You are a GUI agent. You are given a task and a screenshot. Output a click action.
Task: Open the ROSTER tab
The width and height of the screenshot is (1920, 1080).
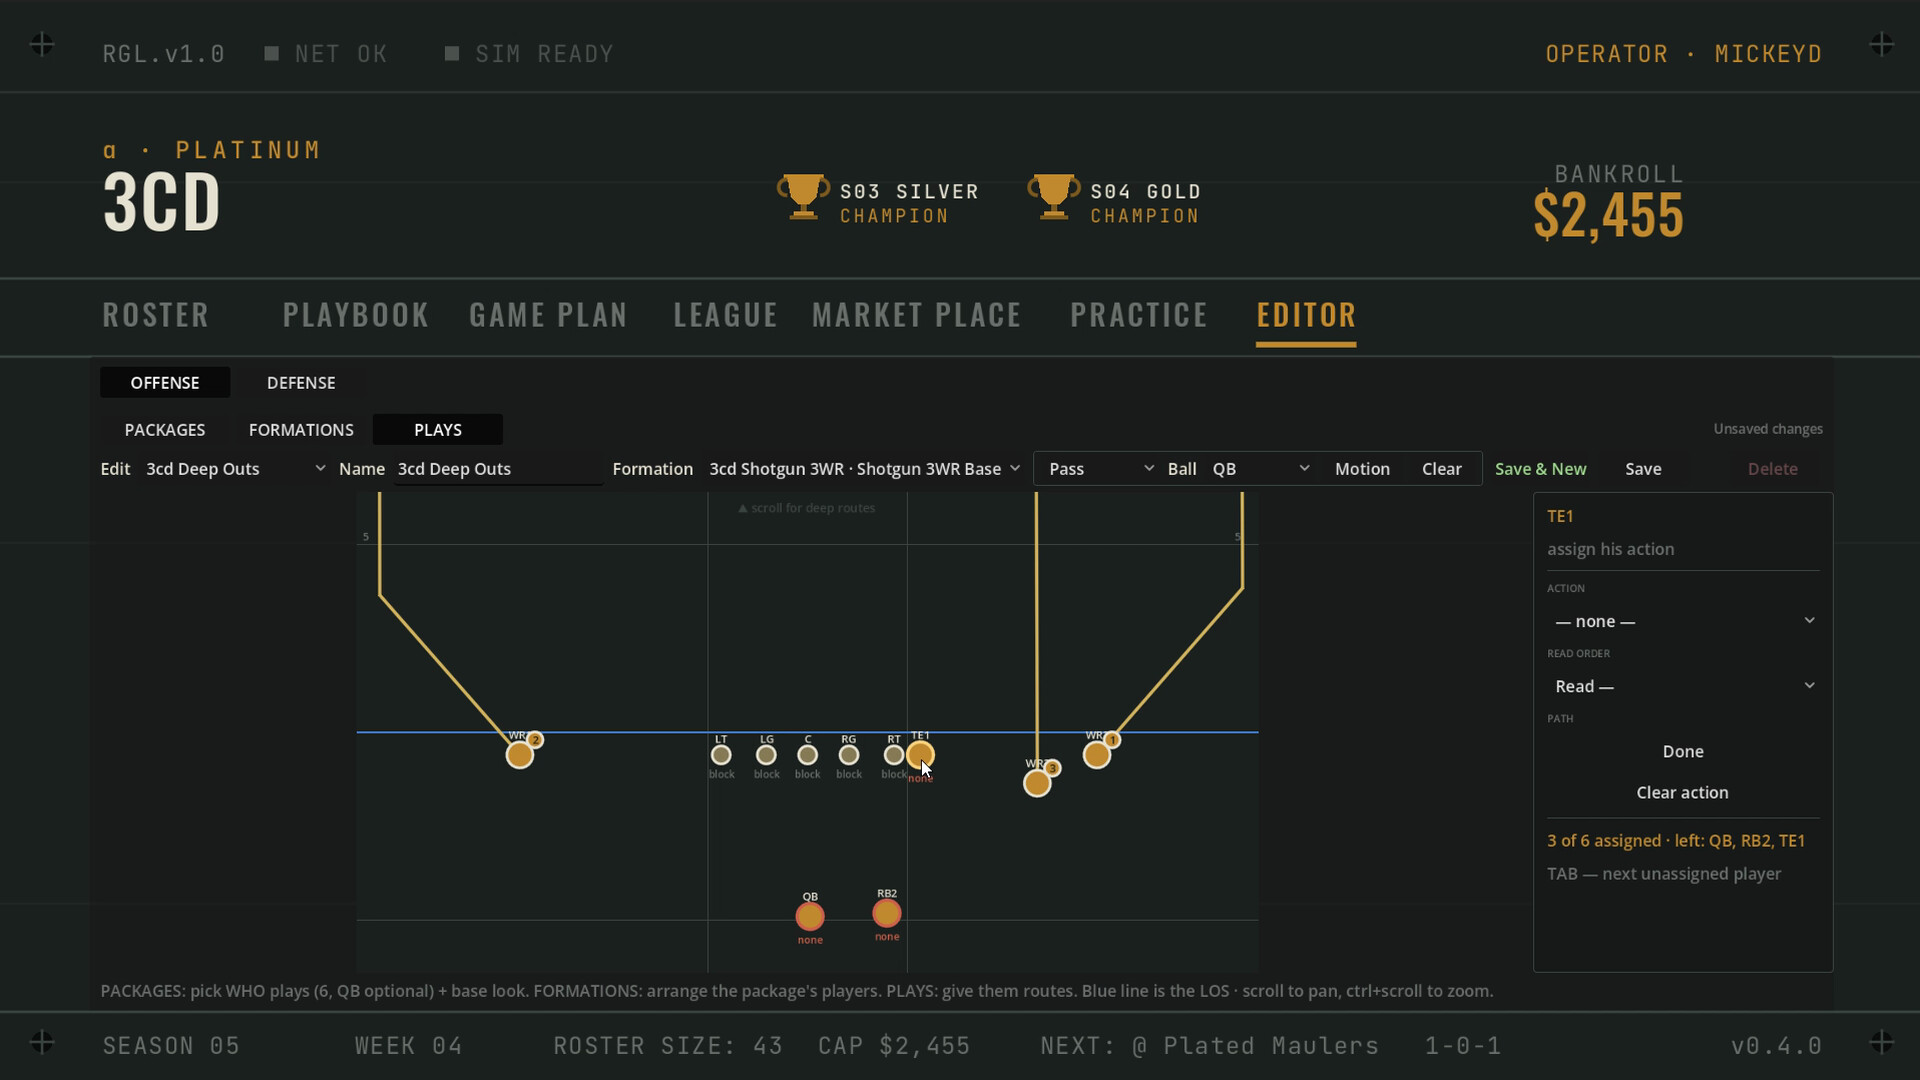point(156,315)
